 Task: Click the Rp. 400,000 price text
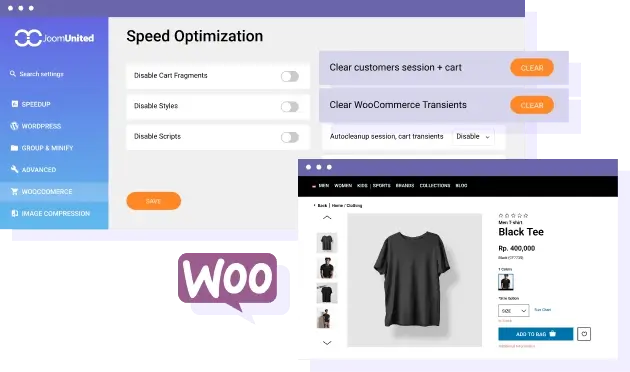pos(516,248)
